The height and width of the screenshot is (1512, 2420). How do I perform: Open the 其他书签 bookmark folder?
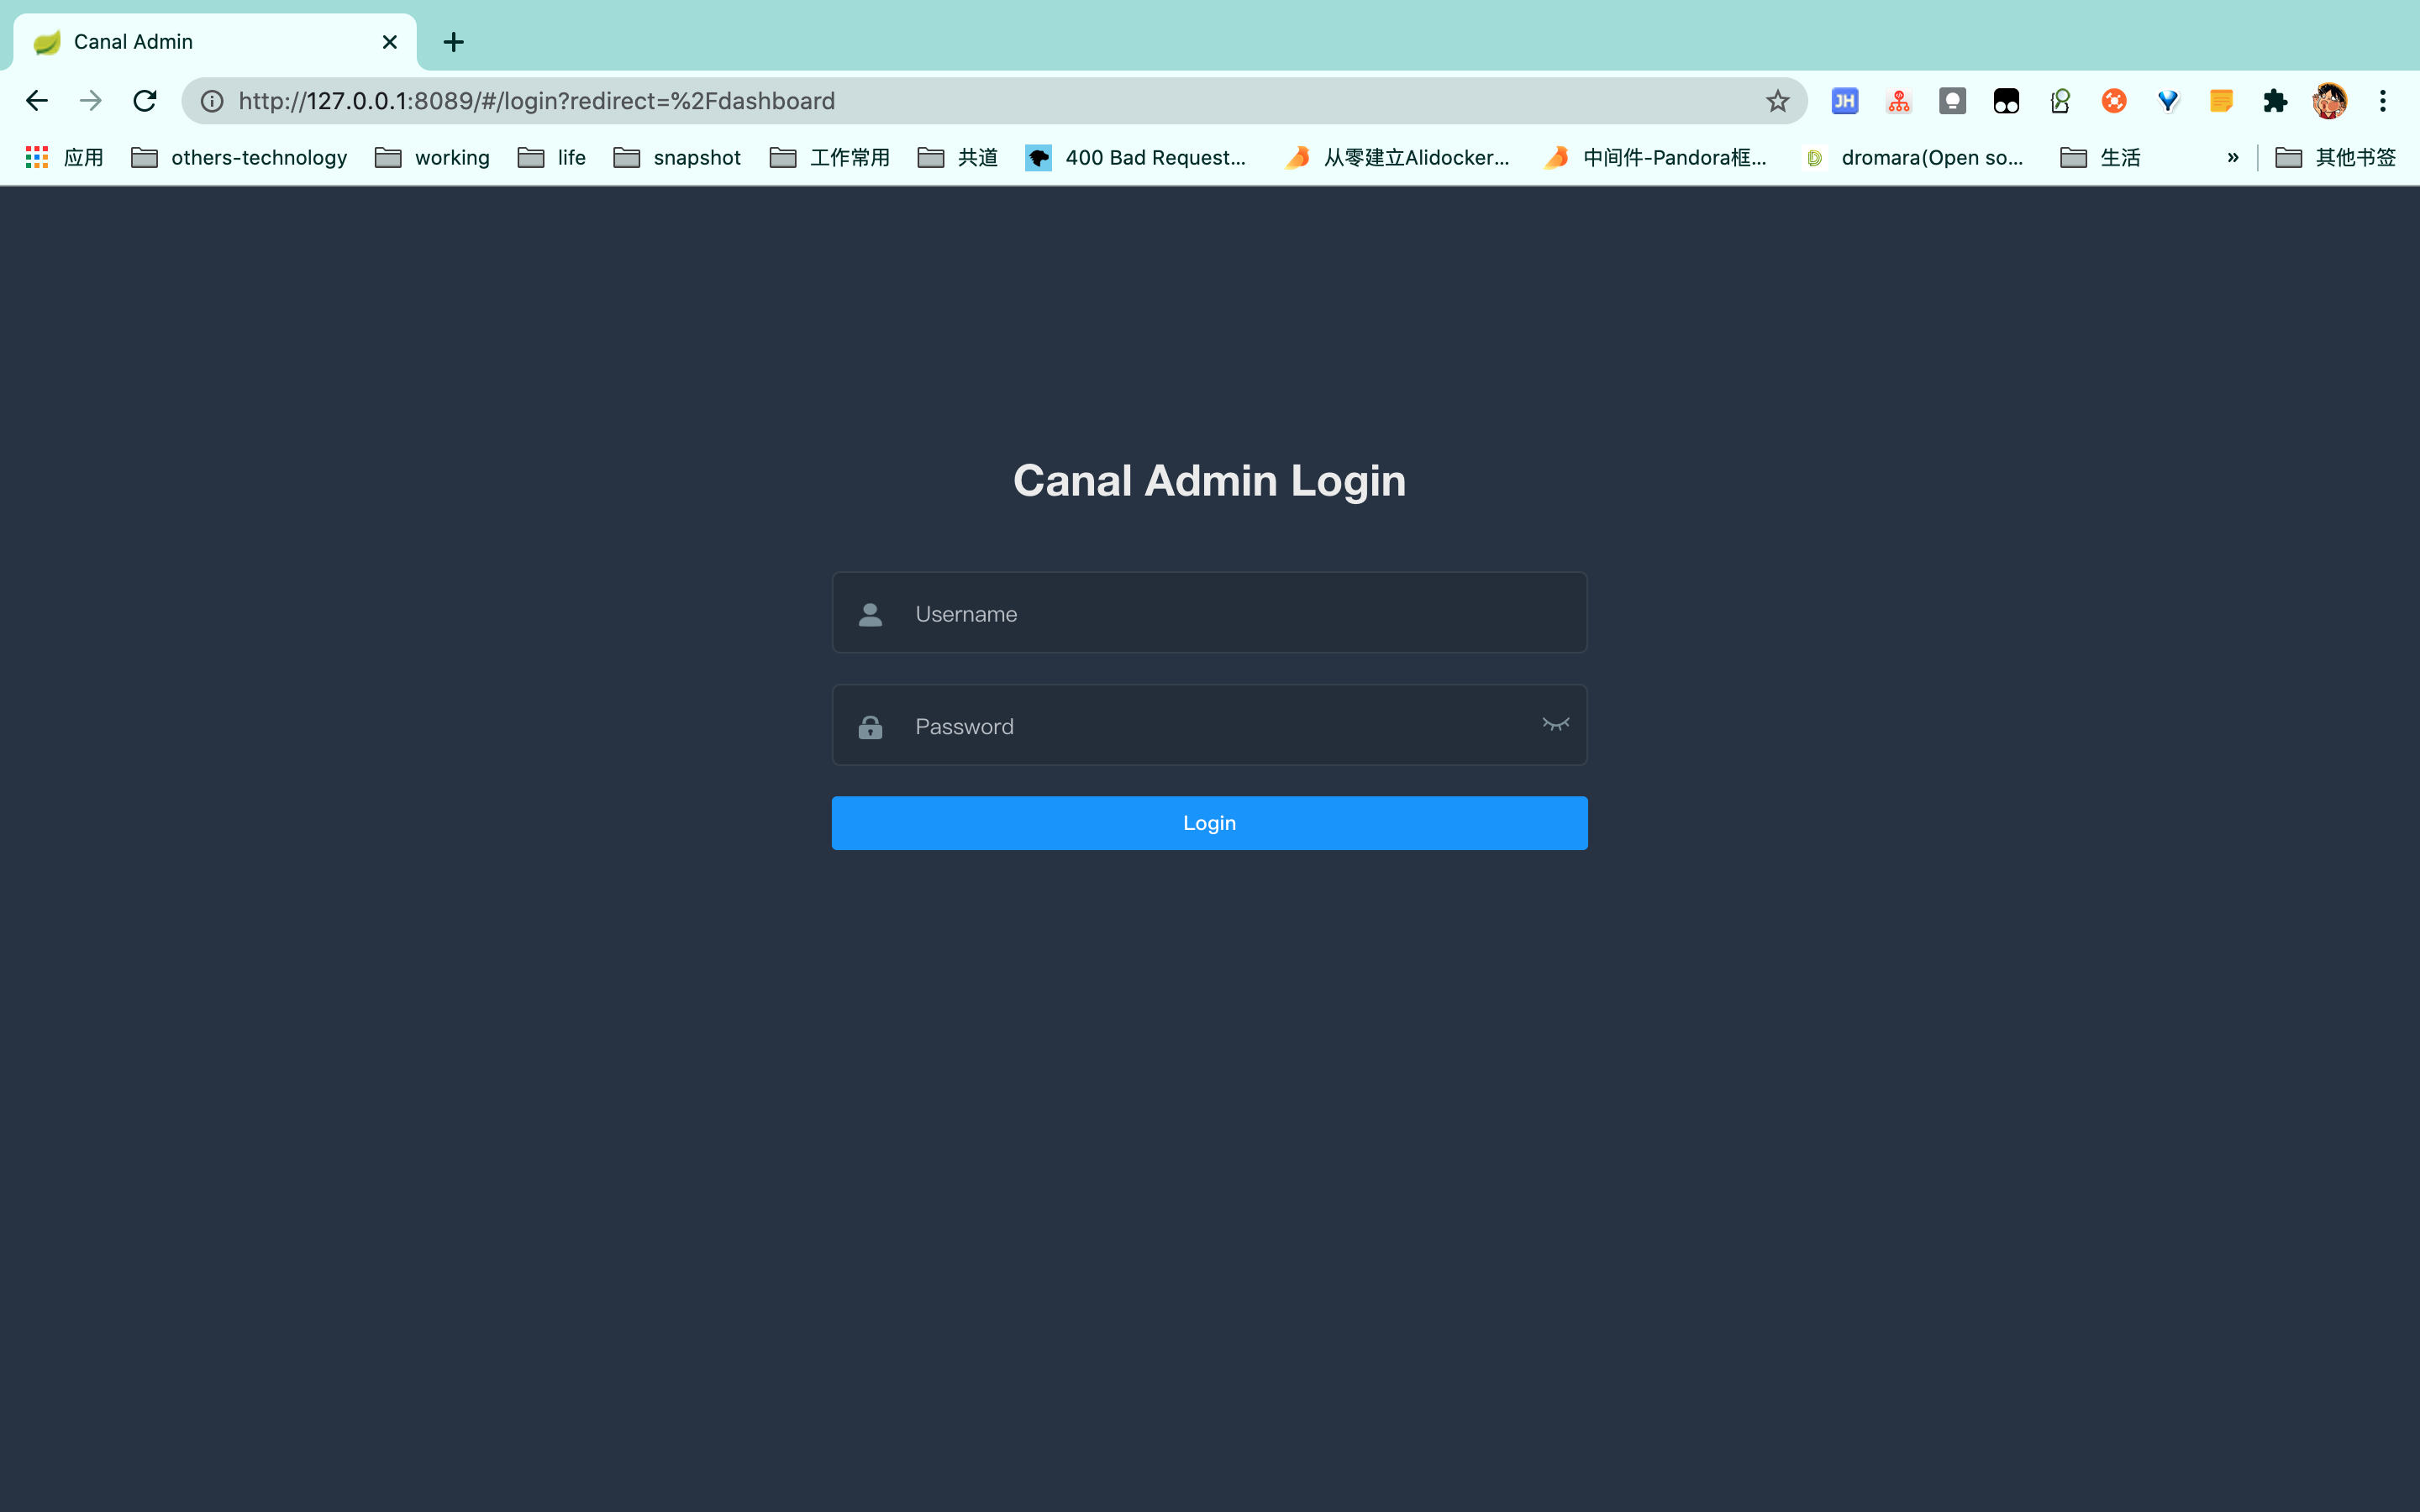pyautogui.click(x=2335, y=157)
